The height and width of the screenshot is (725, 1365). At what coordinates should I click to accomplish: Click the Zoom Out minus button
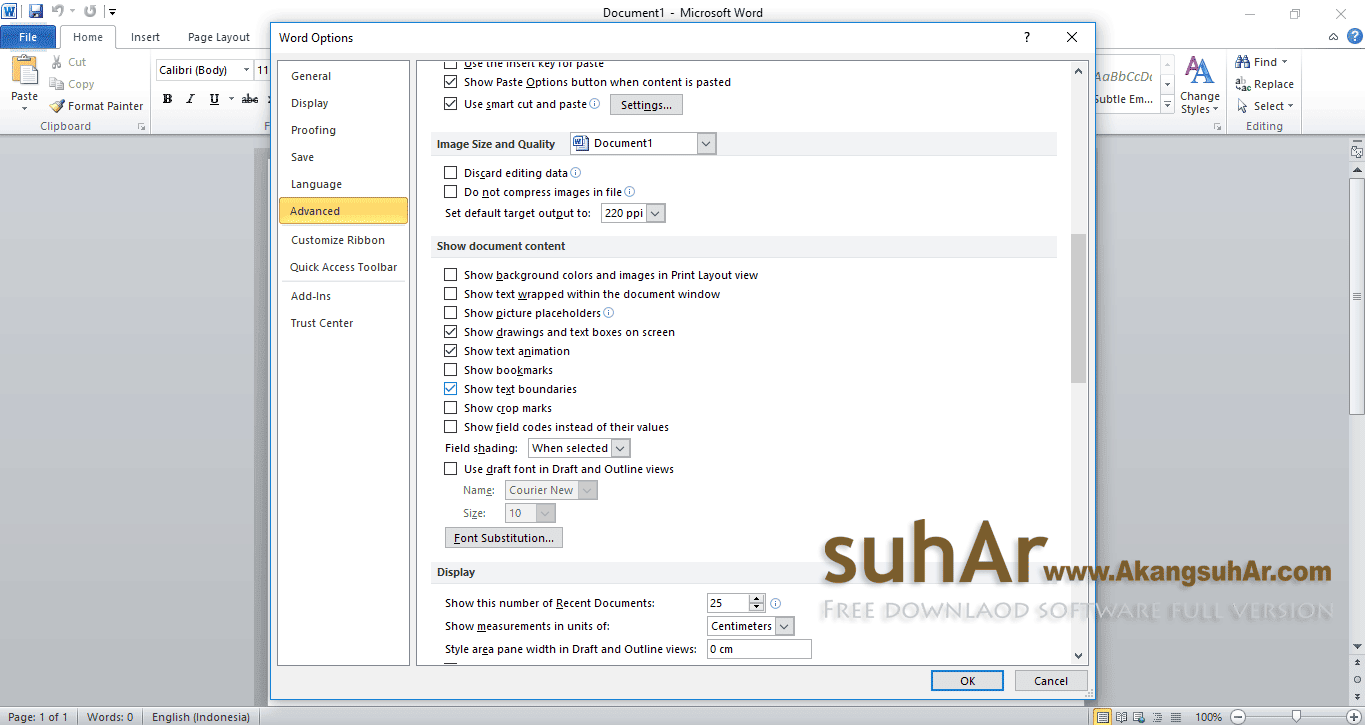click(1238, 717)
